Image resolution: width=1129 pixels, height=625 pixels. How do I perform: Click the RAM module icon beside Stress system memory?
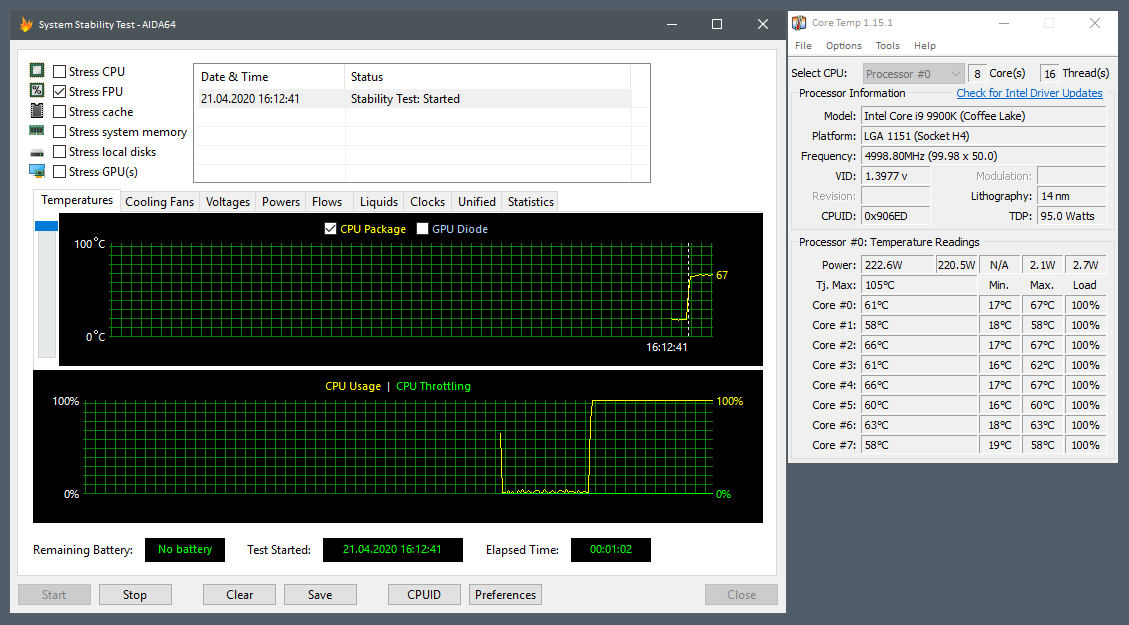click(x=37, y=131)
